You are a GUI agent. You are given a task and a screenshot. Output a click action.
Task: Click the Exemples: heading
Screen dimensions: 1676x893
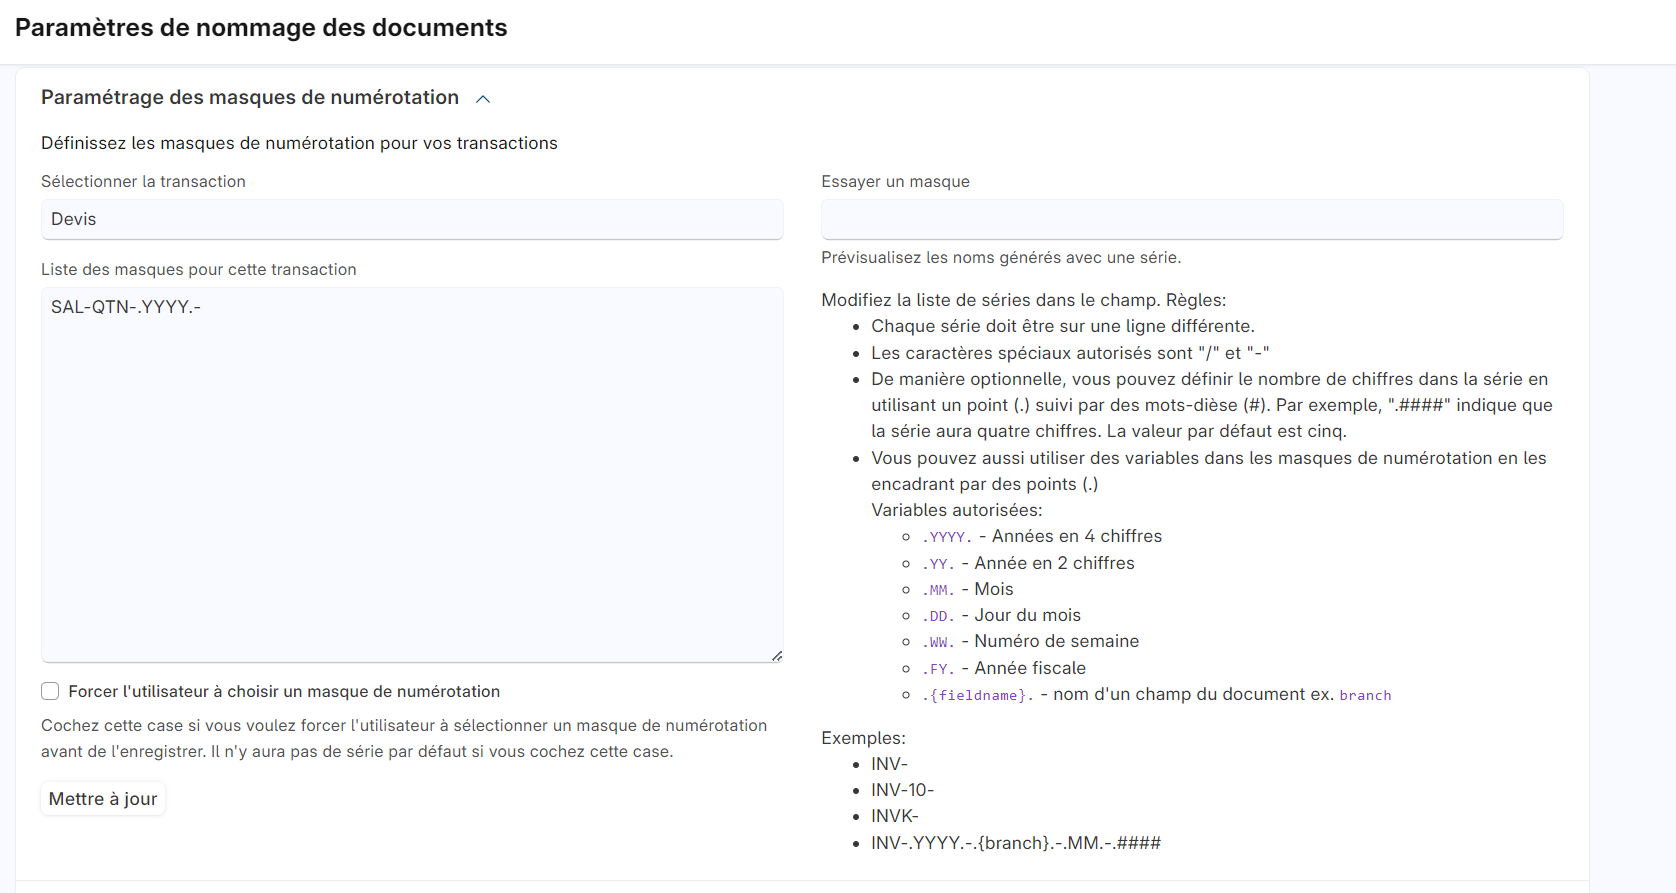pyautogui.click(x=863, y=738)
